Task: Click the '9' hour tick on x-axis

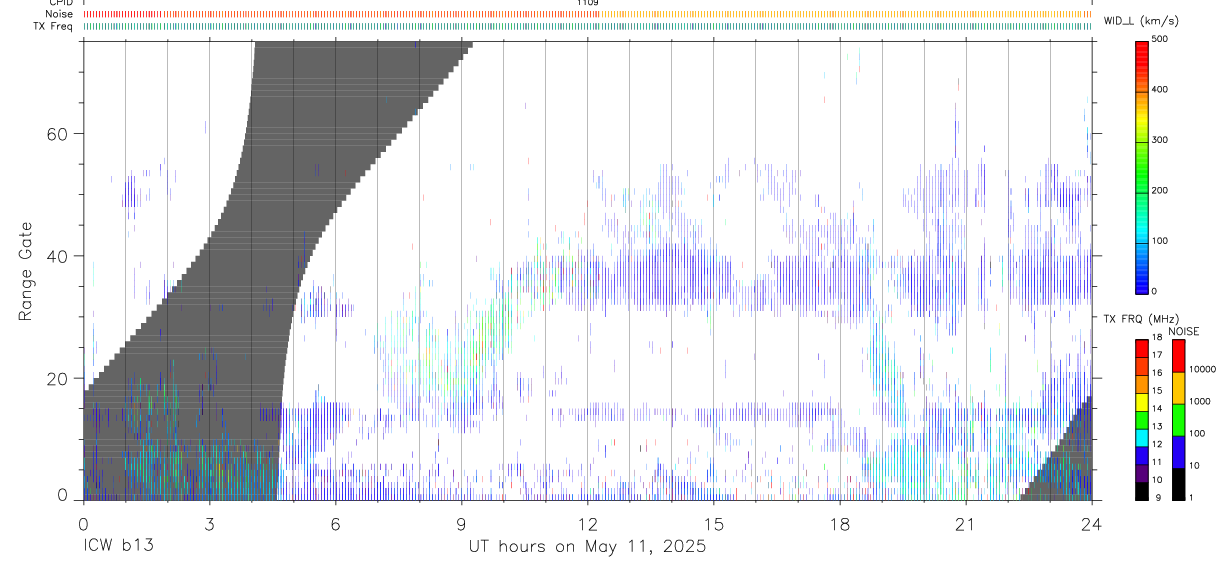Action: (461, 523)
